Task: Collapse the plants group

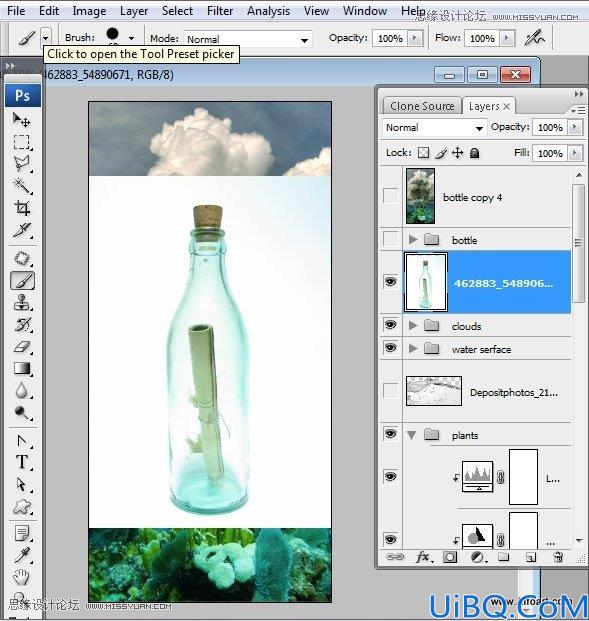Action: point(412,435)
